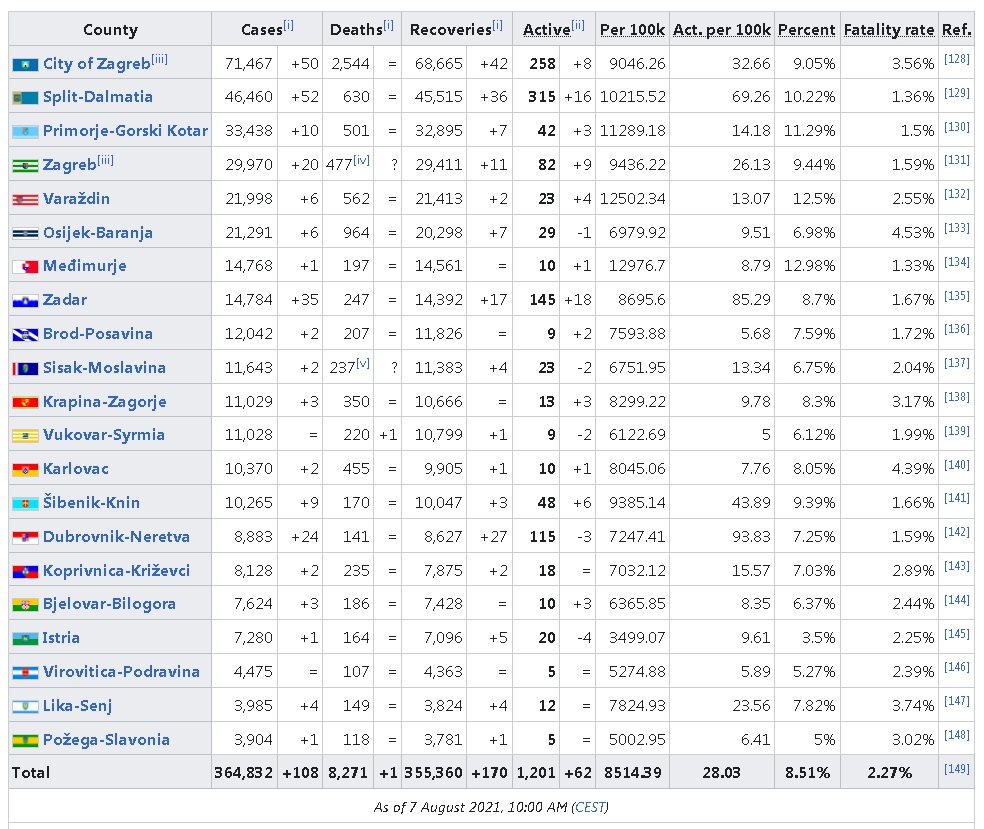Open the City of Zagreb link

(97, 63)
